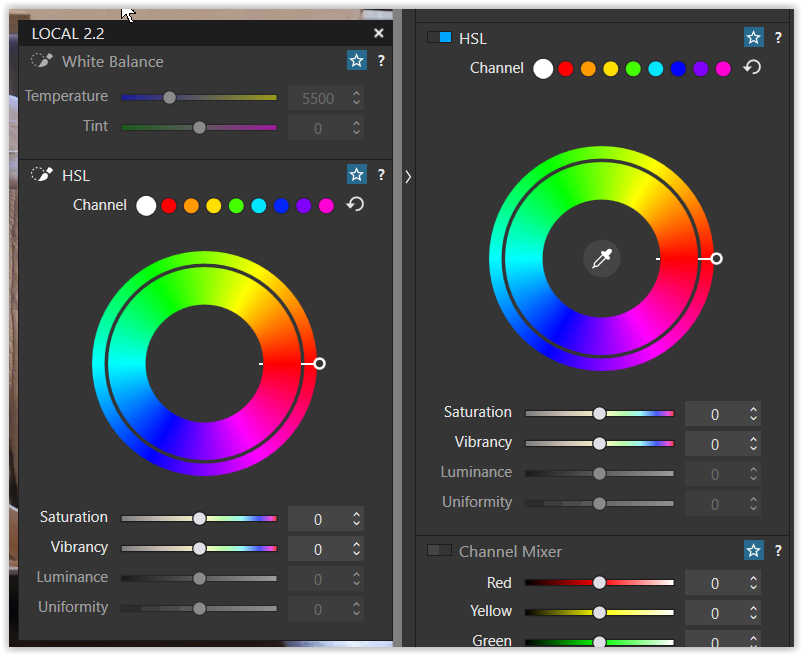Expand the side panel chevron arrow

click(407, 176)
